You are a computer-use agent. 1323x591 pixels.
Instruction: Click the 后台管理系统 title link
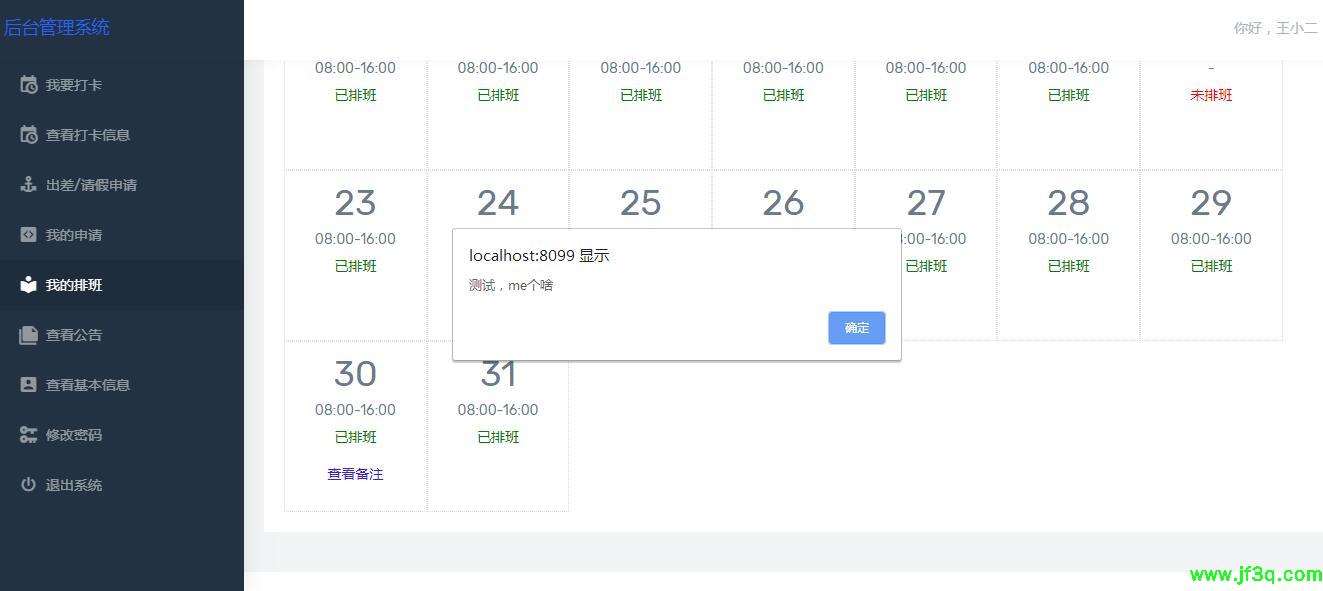[57, 28]
